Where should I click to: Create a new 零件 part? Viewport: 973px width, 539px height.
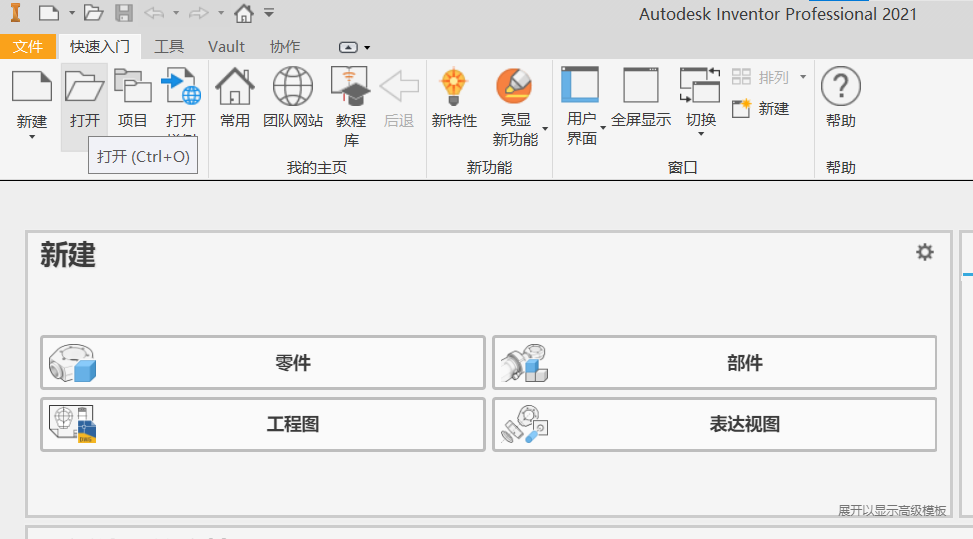pos(262,363)
